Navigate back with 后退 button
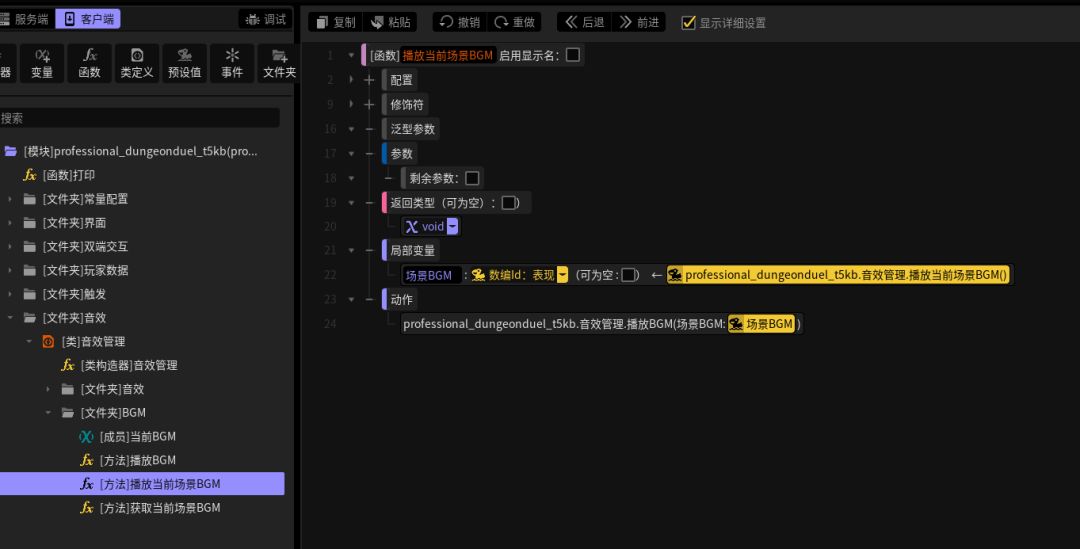1080x549 pixels. pos(585,22)
